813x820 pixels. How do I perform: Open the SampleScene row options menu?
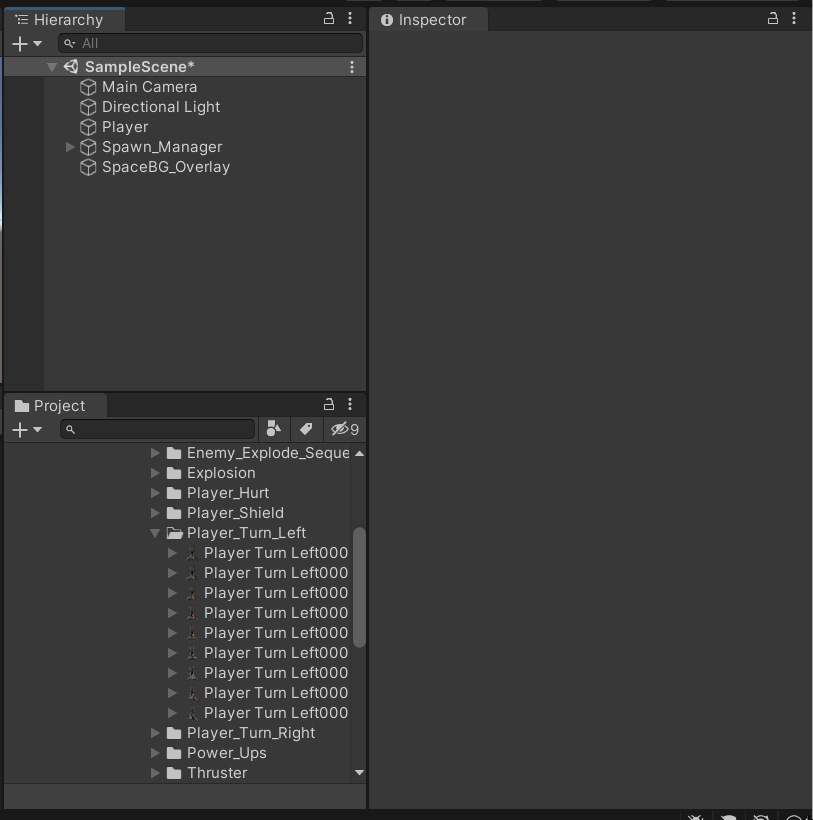pyautogui.click(x=352, y=67)
